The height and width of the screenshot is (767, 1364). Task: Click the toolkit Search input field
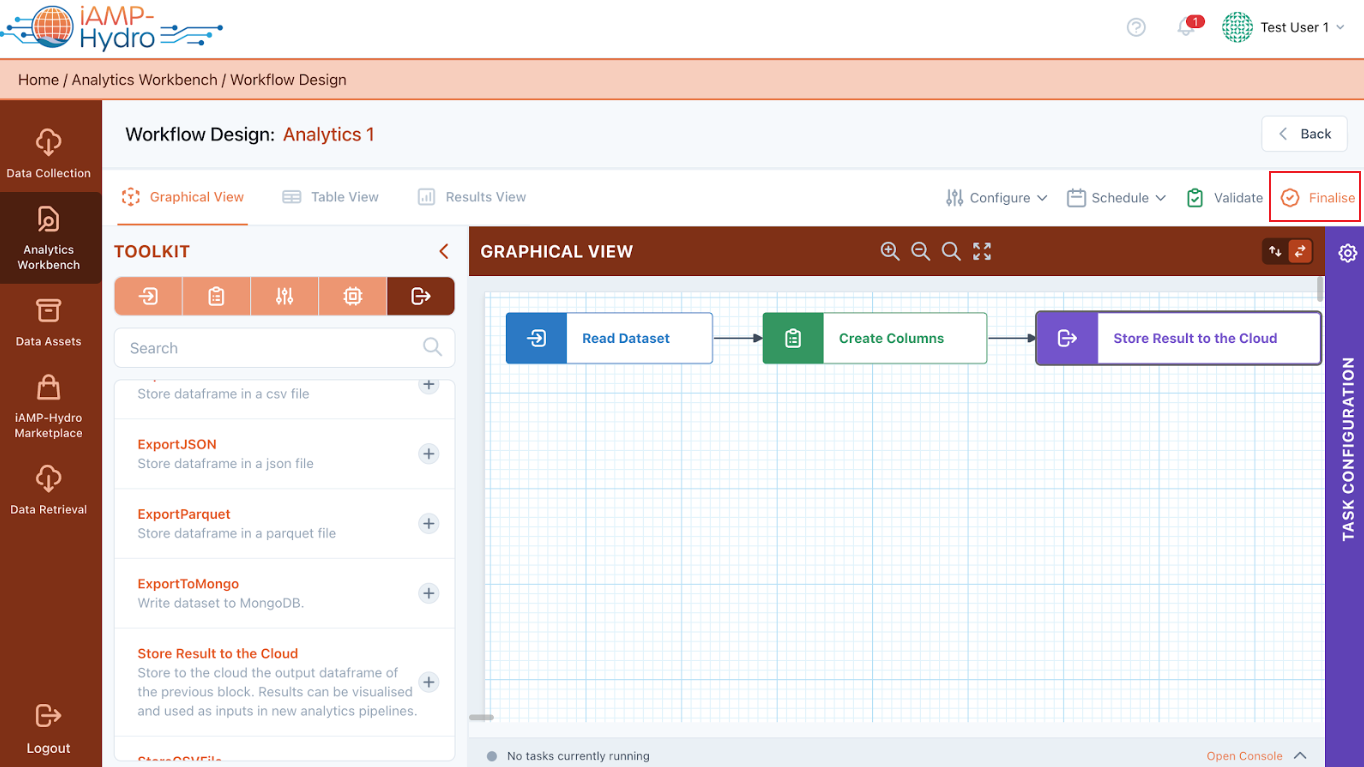point(270,348)
